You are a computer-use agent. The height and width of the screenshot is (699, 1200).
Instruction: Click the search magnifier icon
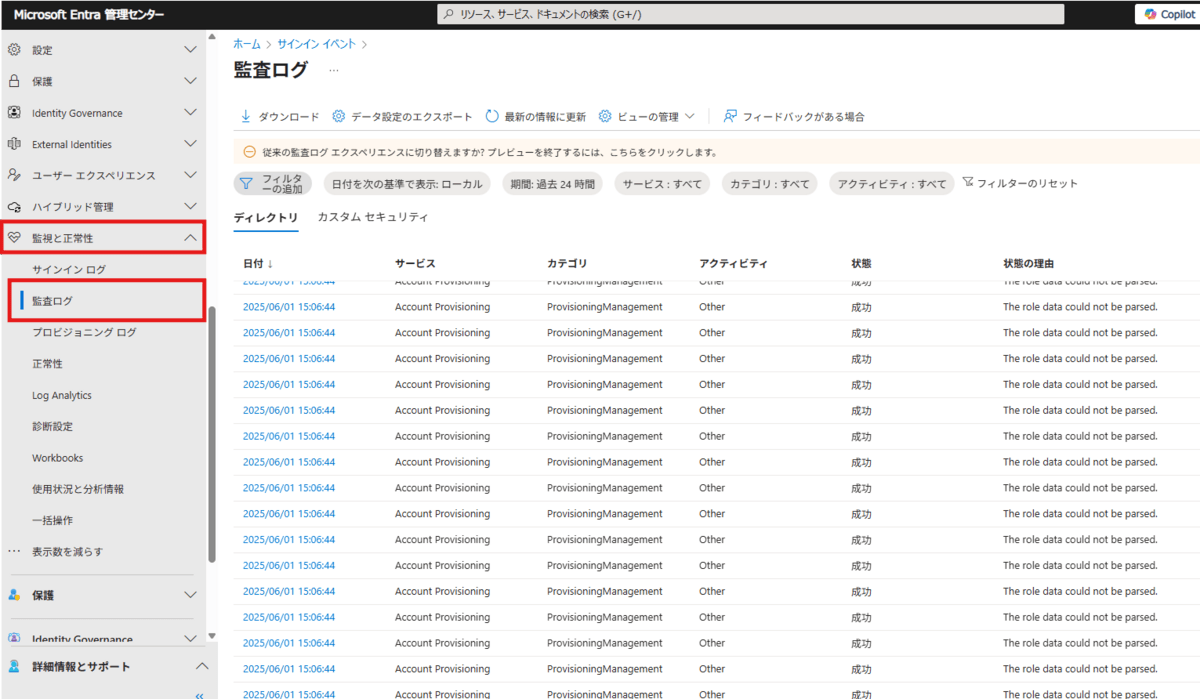click(x=450, y=14)
